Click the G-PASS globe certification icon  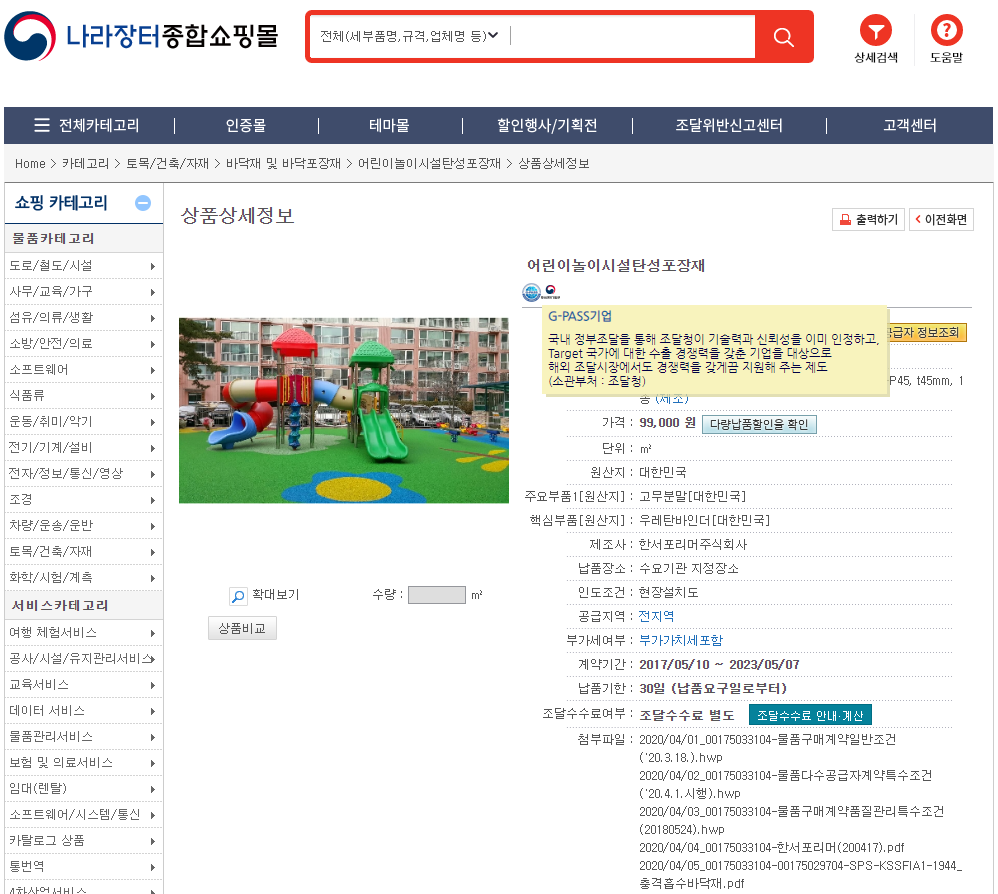coord(531,292)
